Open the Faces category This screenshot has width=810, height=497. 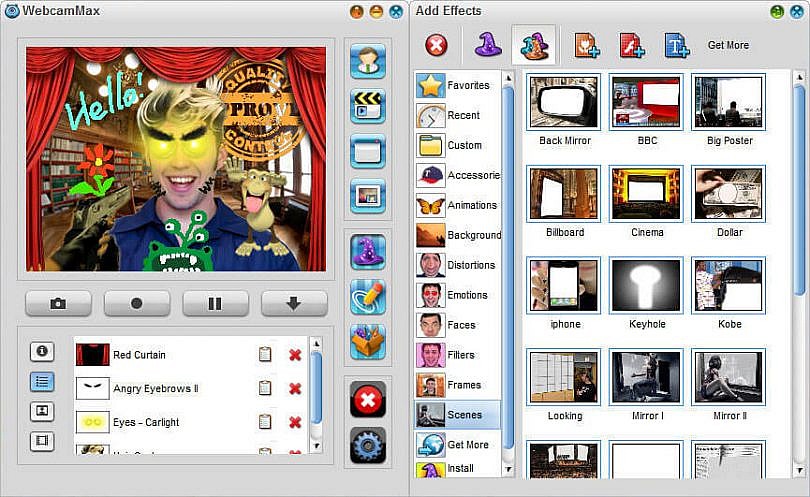click(458, 325)
